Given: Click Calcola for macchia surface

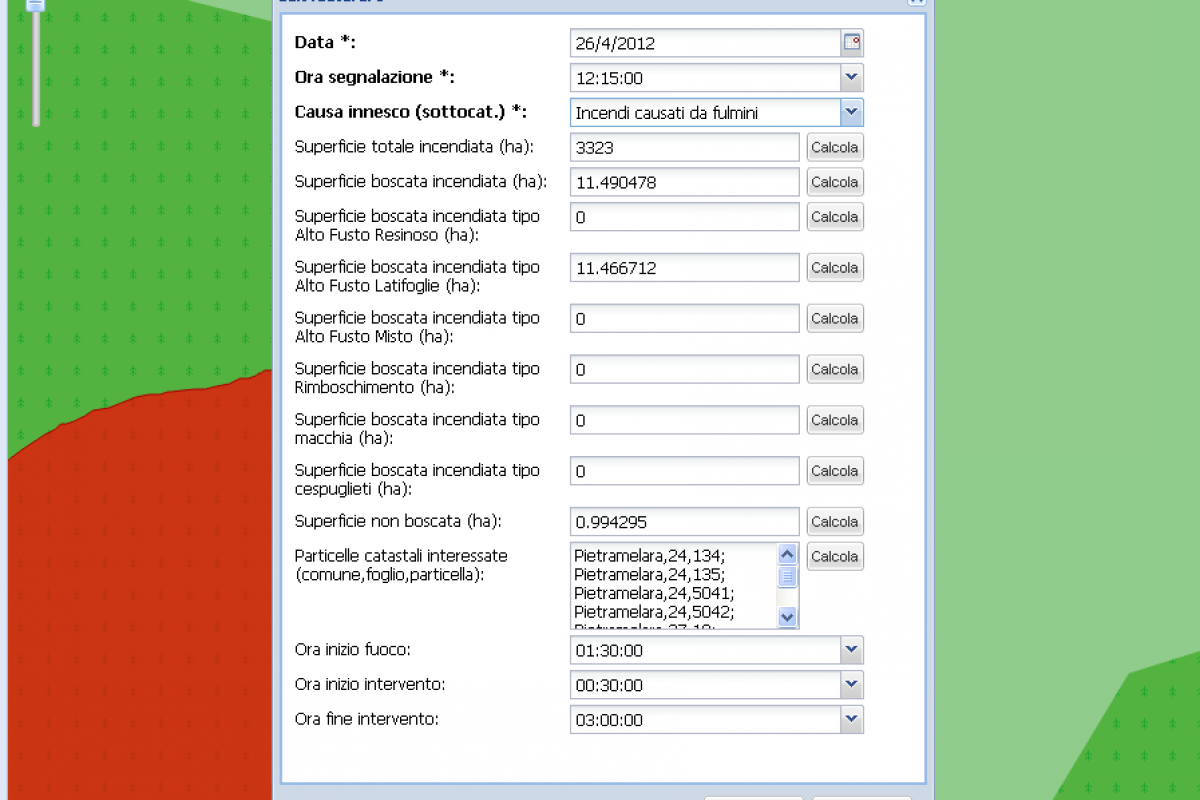Looking at the screenshot, I should [835, 420].
